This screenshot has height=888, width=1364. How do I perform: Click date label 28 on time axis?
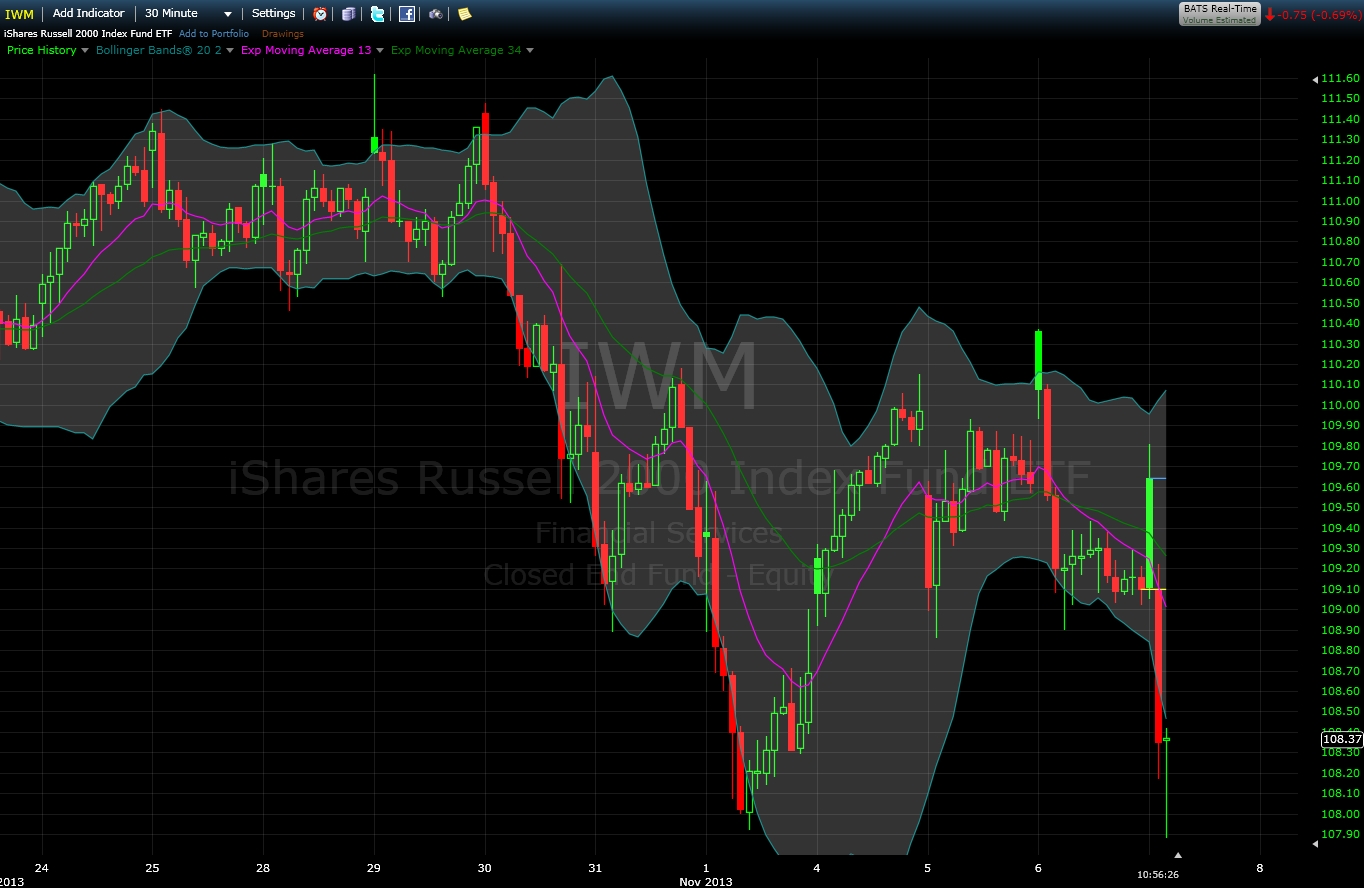pos(263,867)
